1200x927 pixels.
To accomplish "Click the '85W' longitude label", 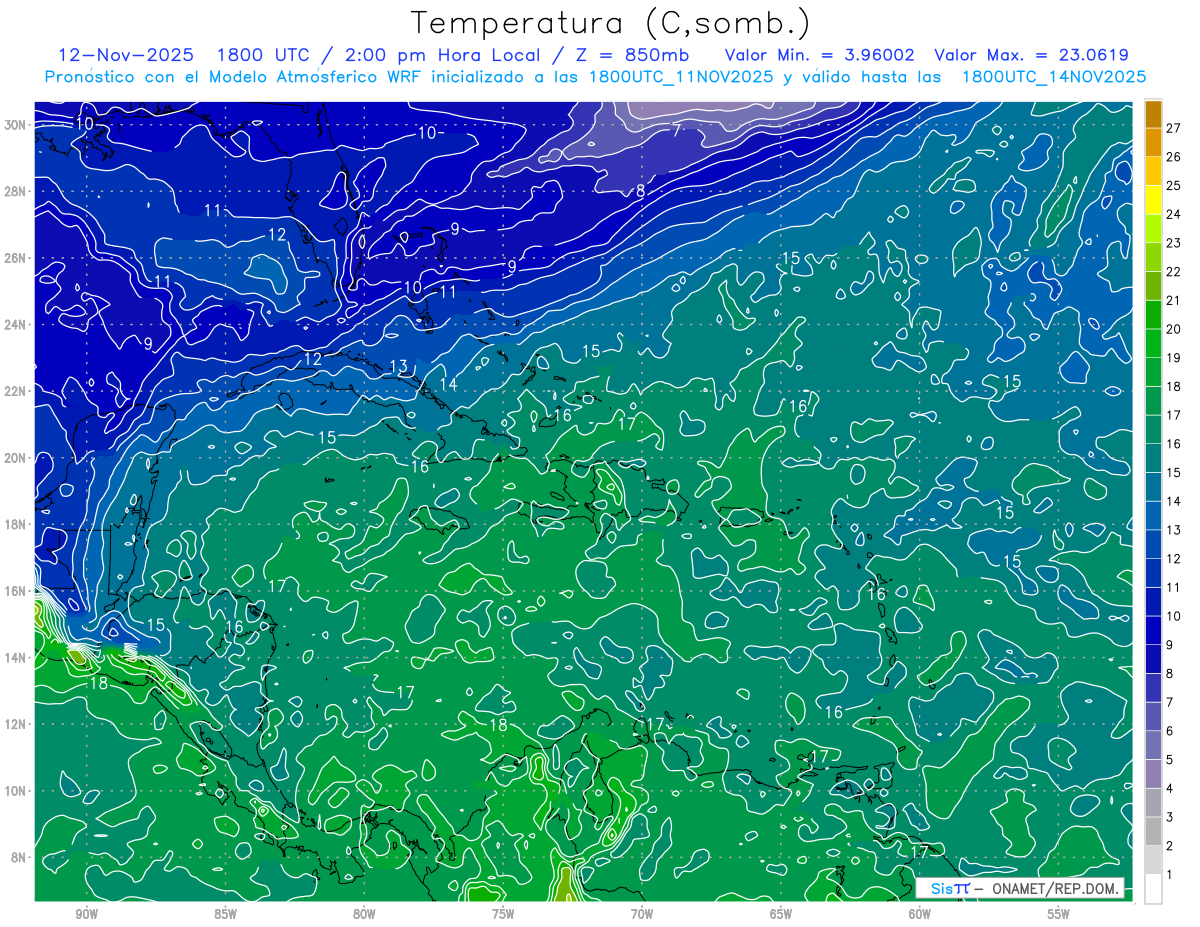I will 225,914.
